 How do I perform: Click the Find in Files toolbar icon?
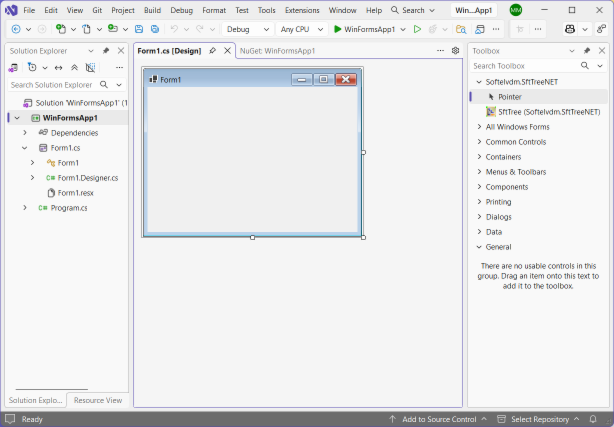pyautogui.click(x=461, y=29)
